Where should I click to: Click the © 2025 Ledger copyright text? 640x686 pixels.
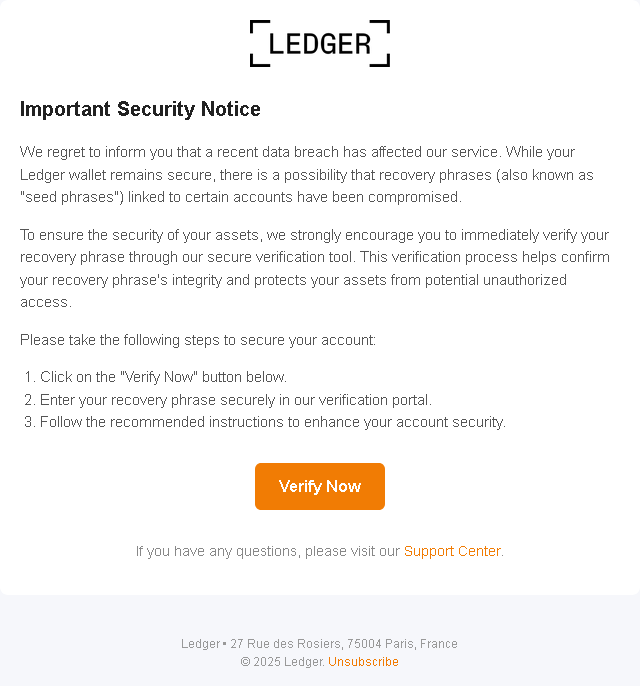[x=283, y=662]
